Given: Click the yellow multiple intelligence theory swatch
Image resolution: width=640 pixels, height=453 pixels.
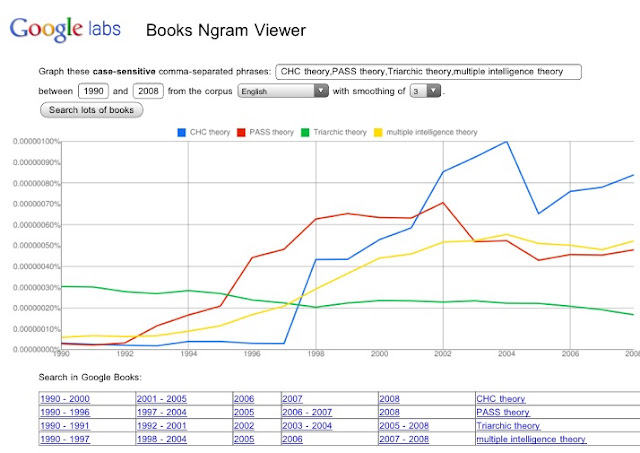Looking at the screenshot, I should [378, 132].
